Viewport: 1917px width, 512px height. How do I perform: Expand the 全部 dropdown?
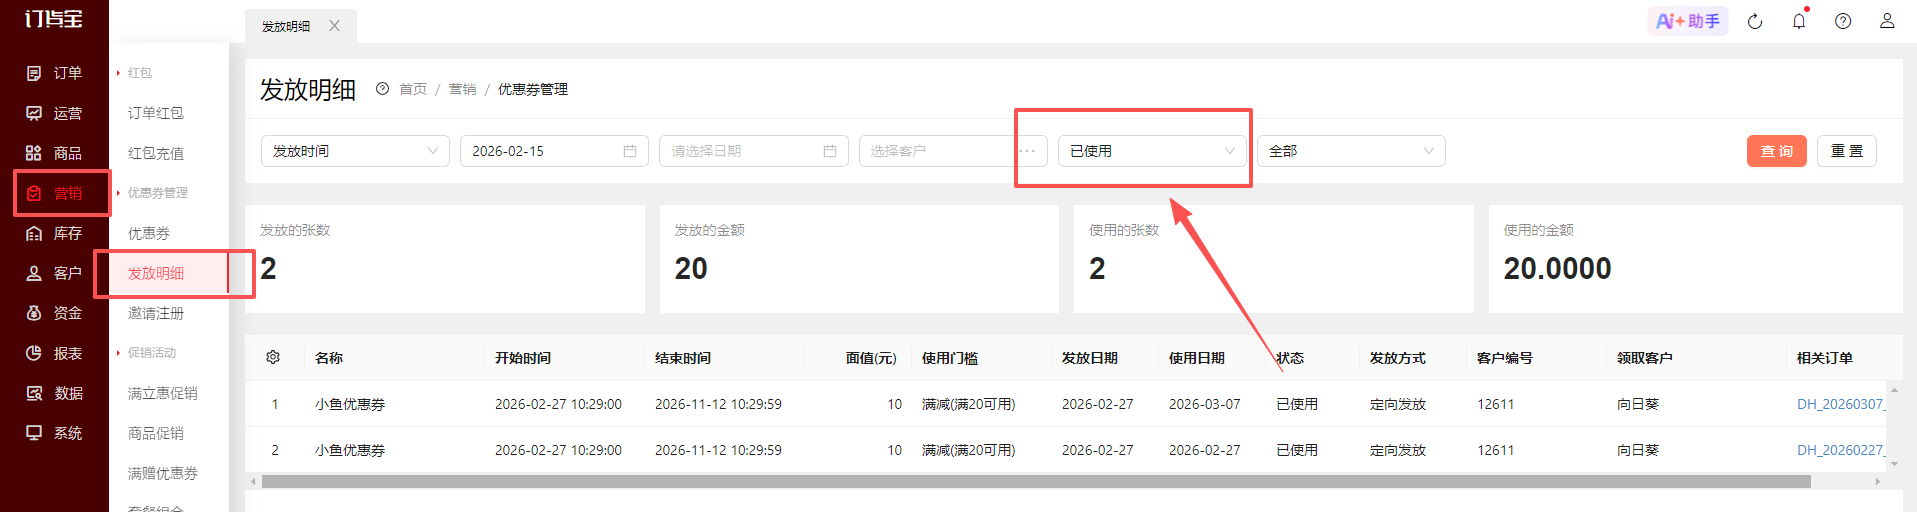coord(1351,151)
